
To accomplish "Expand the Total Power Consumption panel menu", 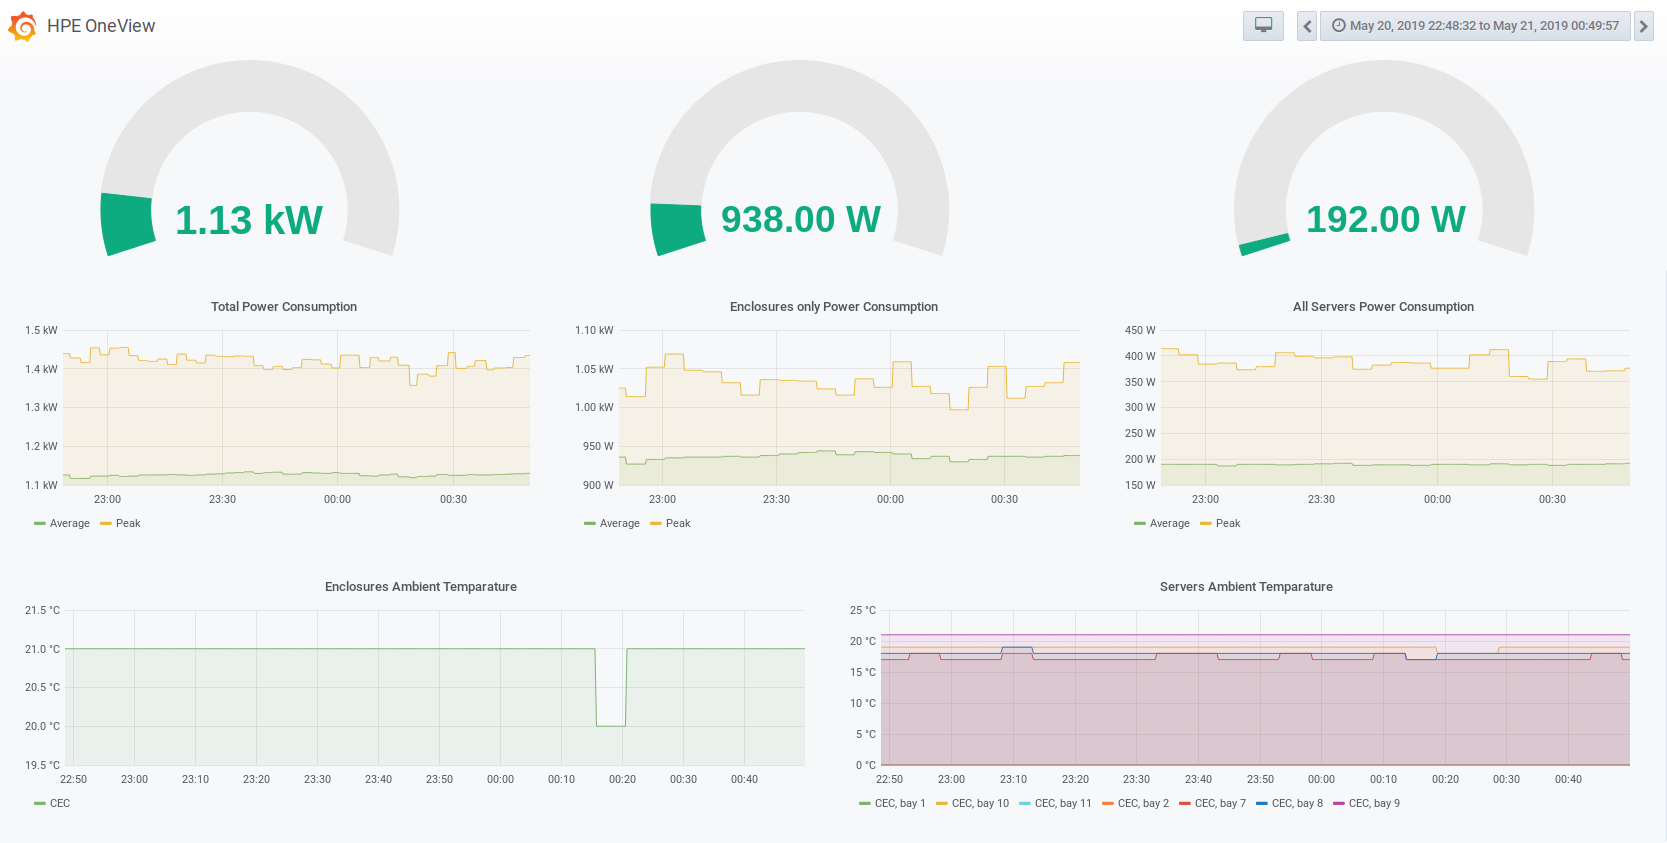I will click(x=284, y=307).
